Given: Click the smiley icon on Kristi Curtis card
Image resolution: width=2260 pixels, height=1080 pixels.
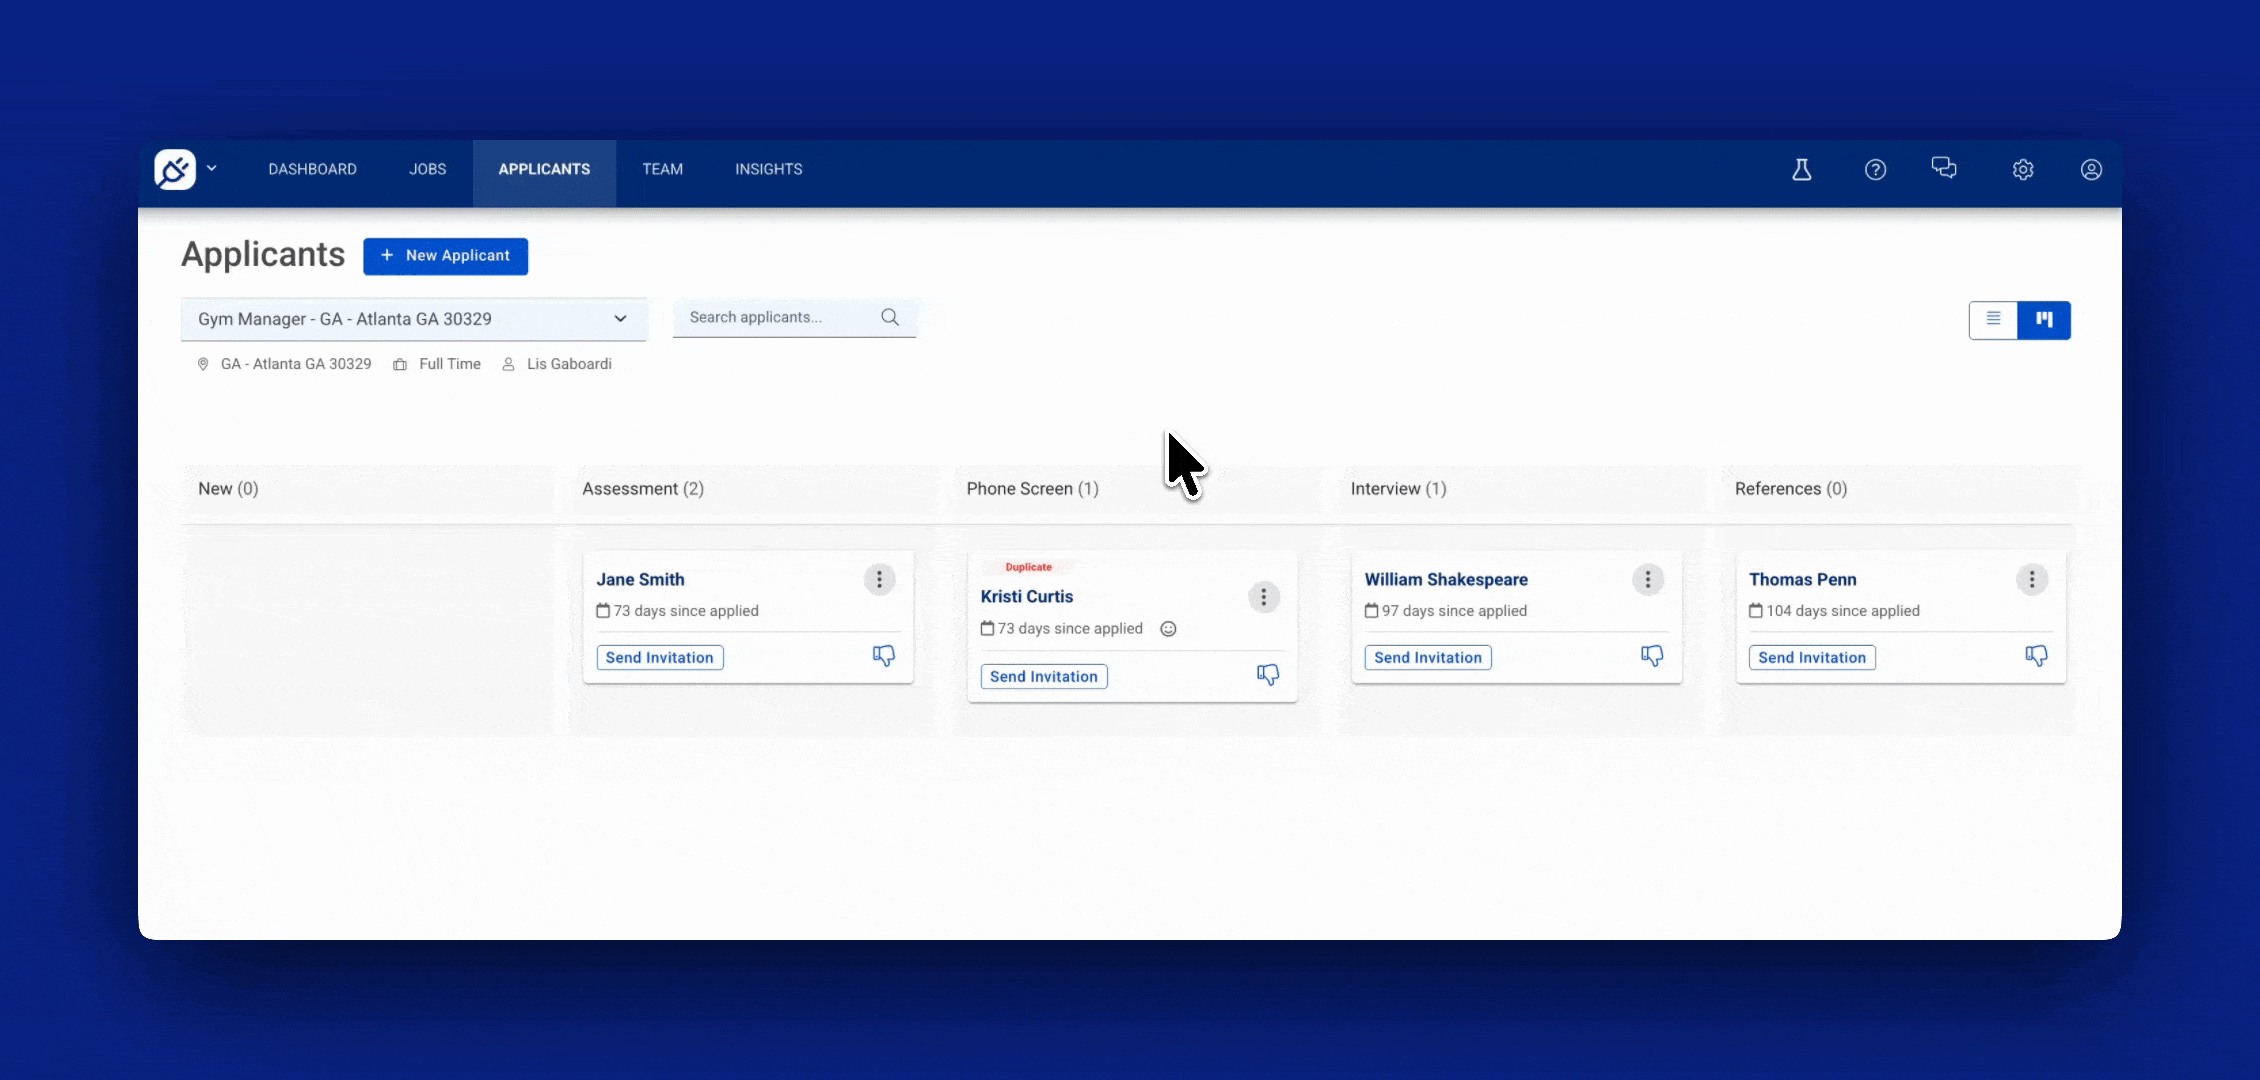Looking at the screenshot, I should [x=1168, y=629].
